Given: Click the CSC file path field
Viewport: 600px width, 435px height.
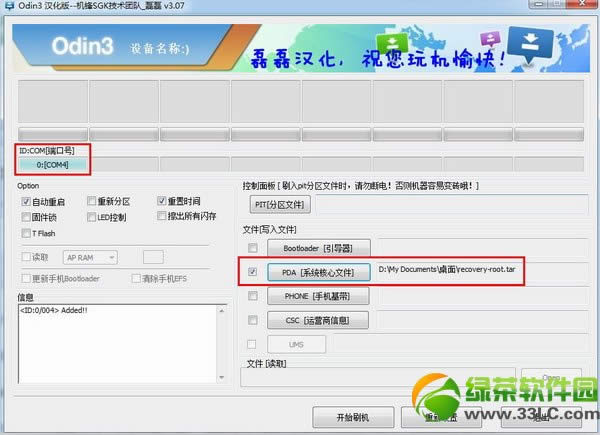Looking at the screenshot, I should point(483,320).
